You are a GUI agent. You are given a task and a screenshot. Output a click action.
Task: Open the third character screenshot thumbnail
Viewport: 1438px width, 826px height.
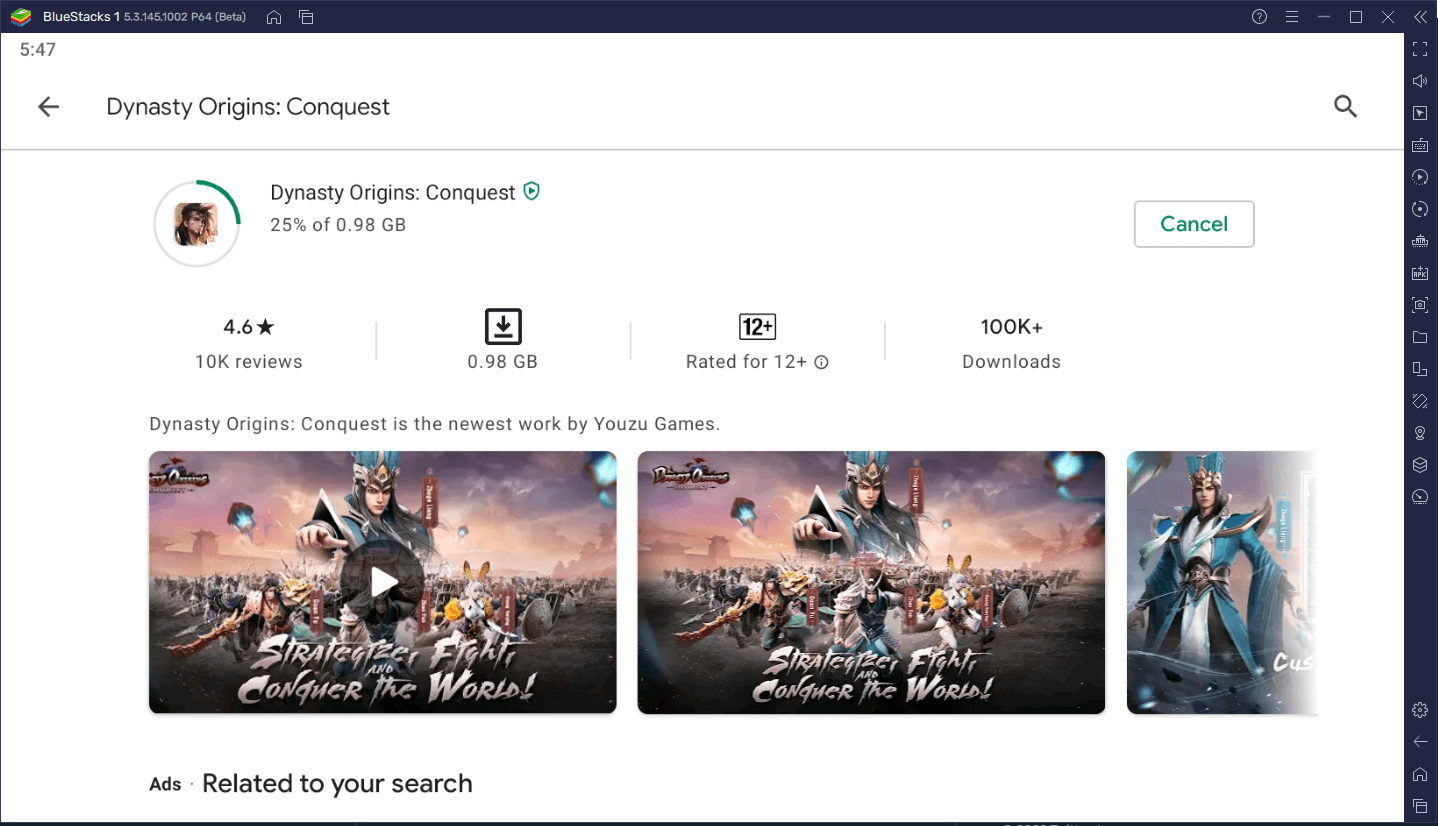point(1222,582)
